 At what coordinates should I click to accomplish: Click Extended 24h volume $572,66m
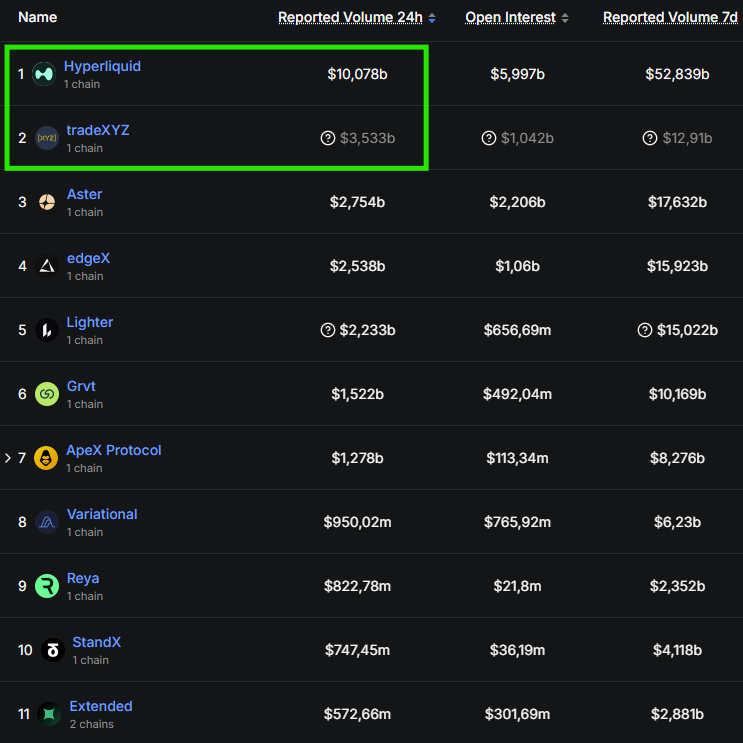(357, 714)
